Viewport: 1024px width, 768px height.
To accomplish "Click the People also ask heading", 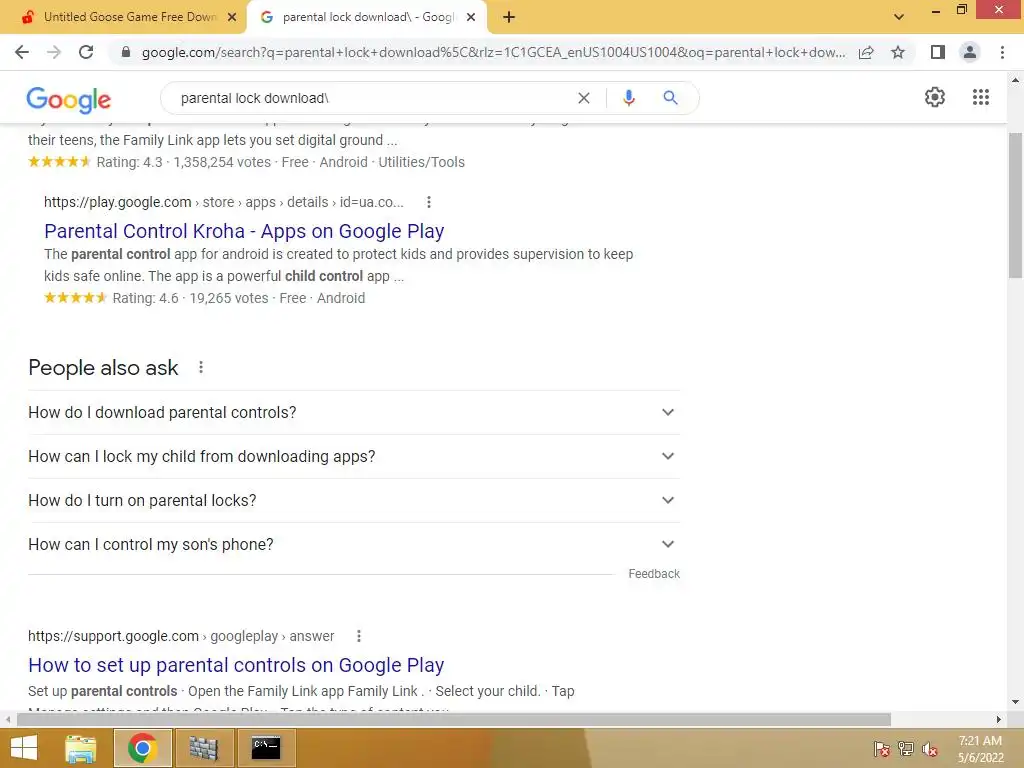I will pos(103,368).
